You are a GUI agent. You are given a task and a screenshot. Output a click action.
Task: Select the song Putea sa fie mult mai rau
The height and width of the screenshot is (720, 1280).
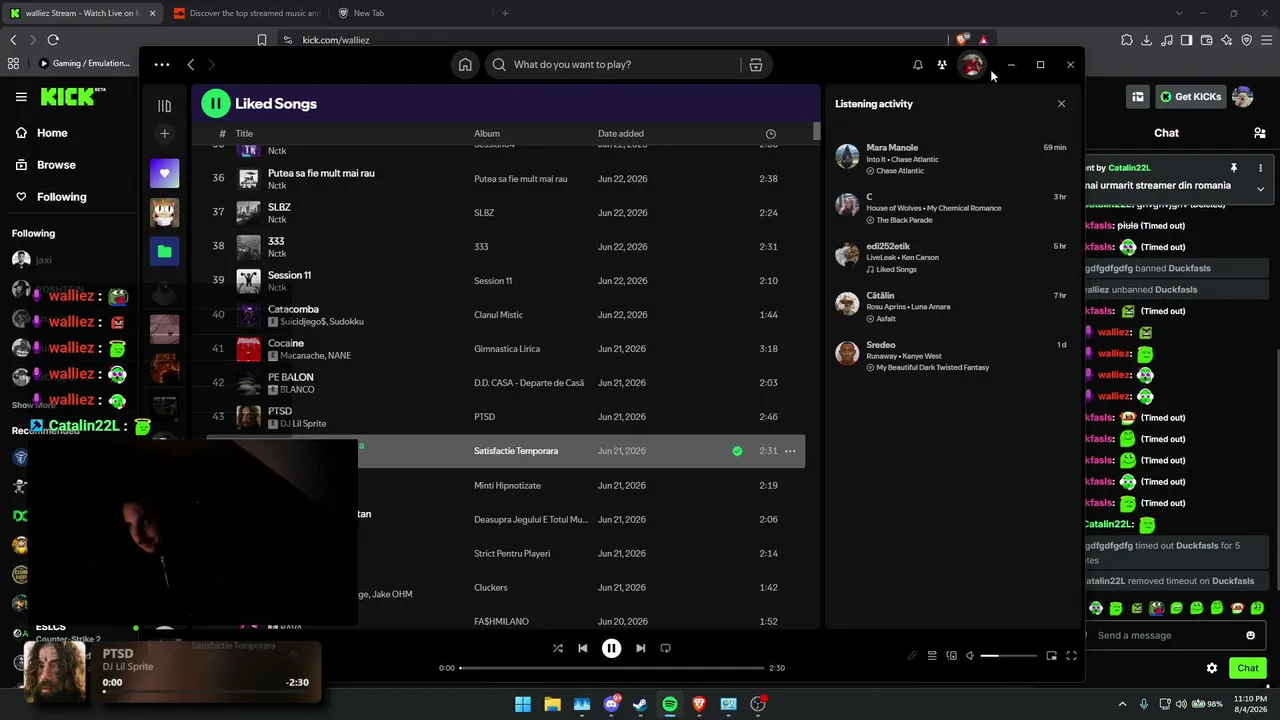point(321,173)
